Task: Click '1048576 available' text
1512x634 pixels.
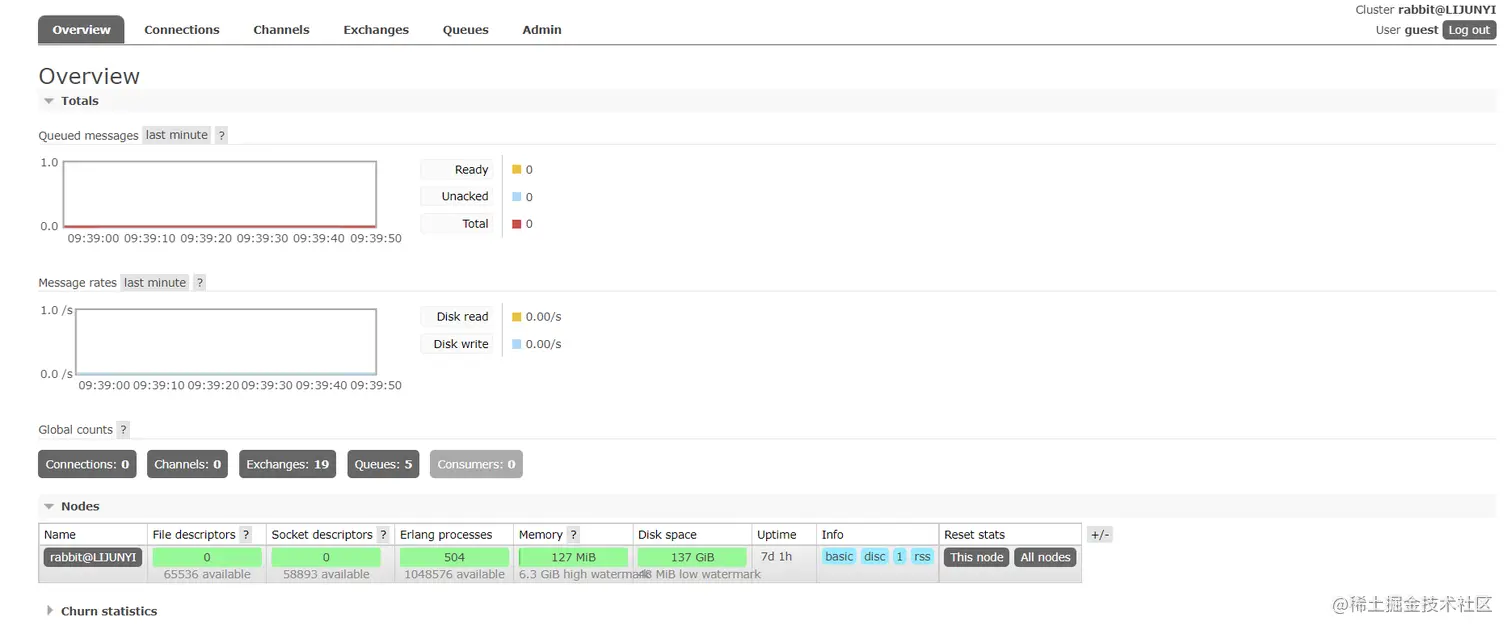Action: tap(454, 575)
